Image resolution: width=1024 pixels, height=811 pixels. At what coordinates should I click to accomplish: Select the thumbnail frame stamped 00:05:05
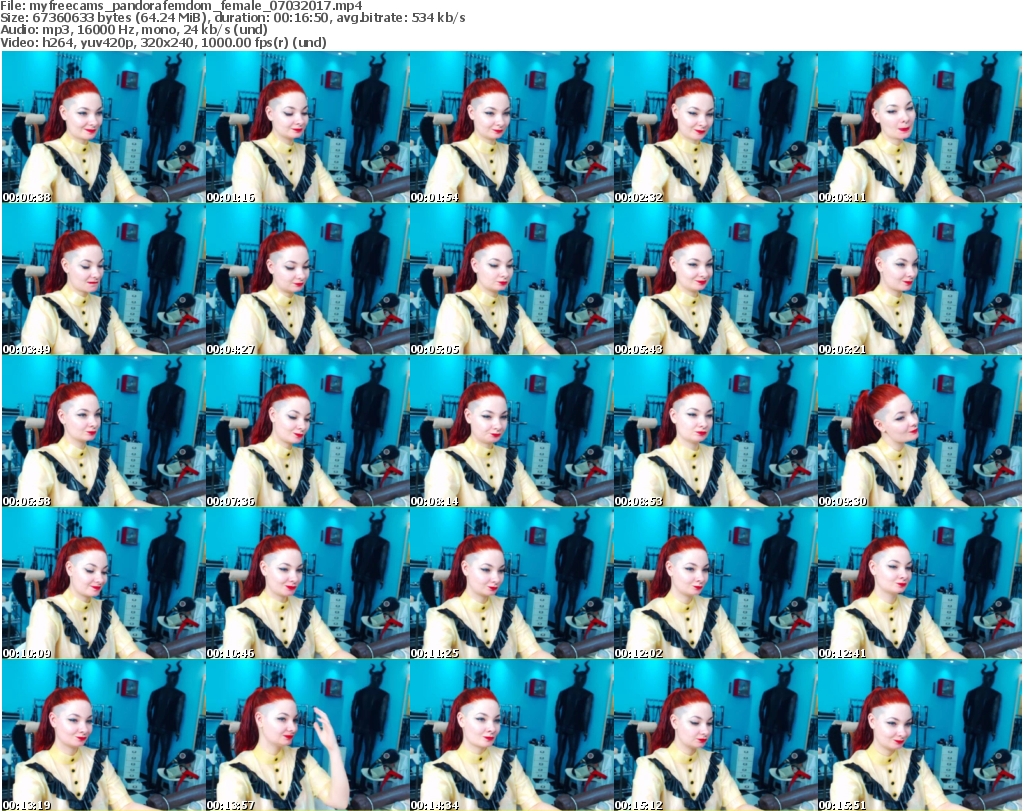(511, 279)
